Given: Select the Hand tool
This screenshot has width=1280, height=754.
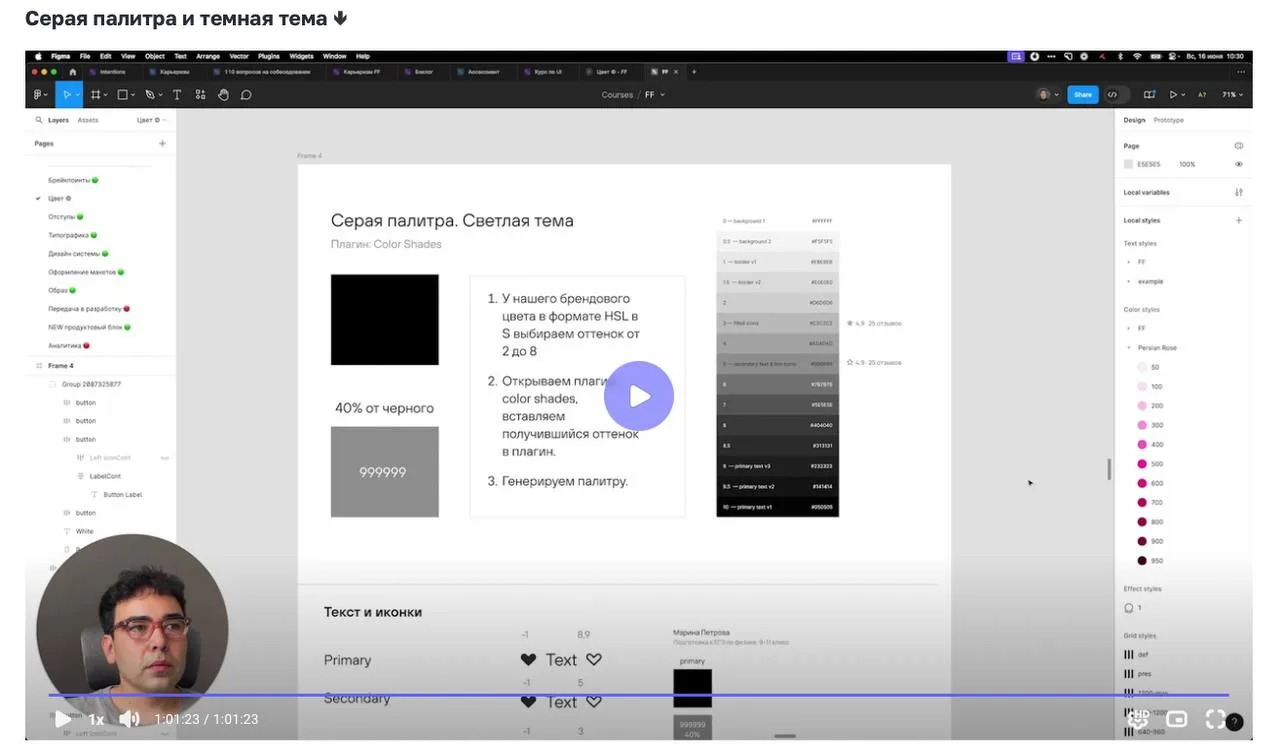Looking at the screenshot, I should 223,94.
